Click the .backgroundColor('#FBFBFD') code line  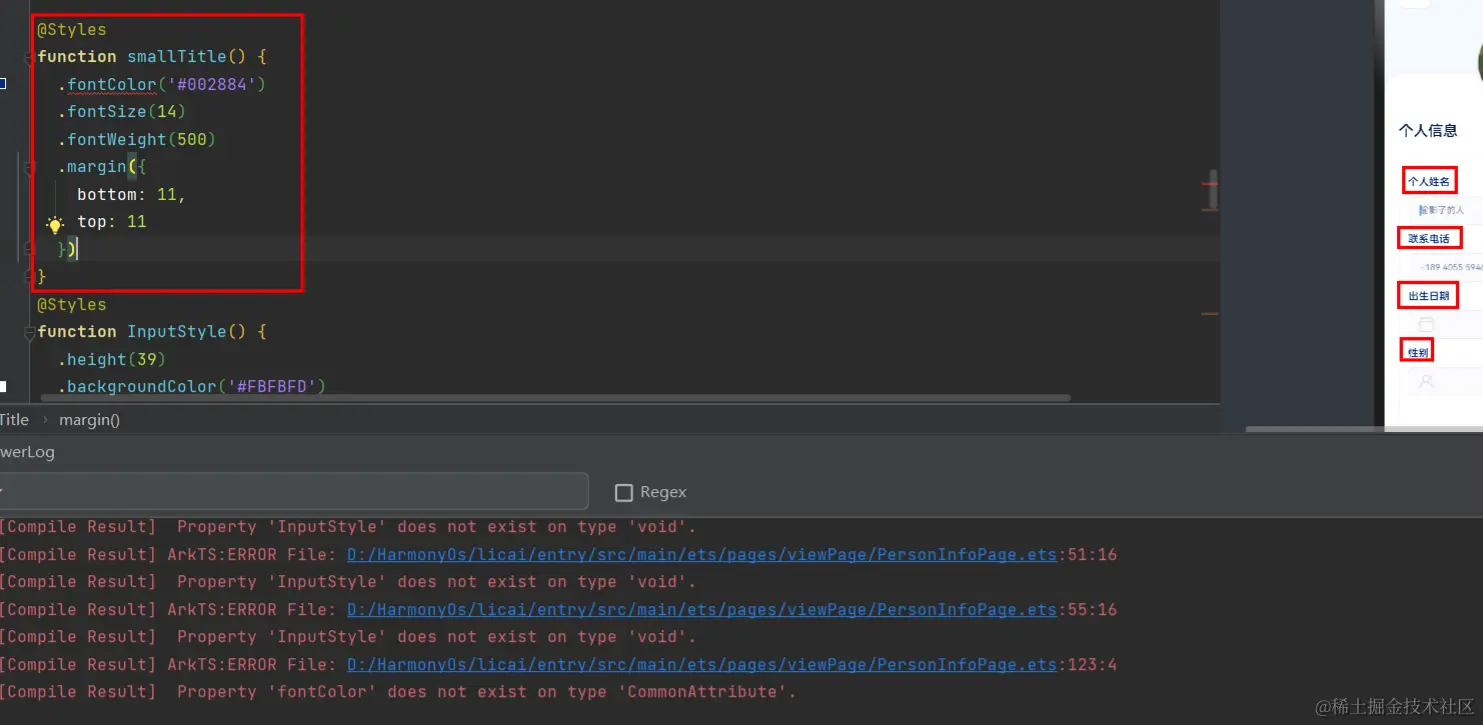pyautogui.click(x=192, y=387)
